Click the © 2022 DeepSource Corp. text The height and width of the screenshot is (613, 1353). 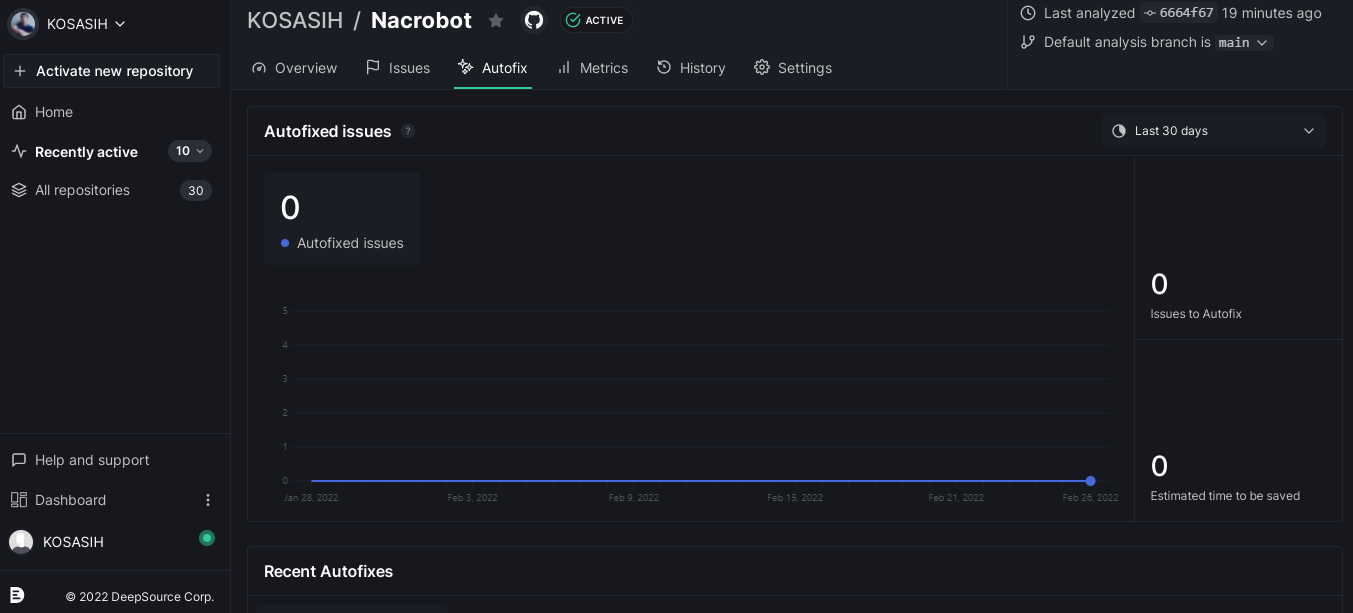pyautogui.click(x=140, y=597)
